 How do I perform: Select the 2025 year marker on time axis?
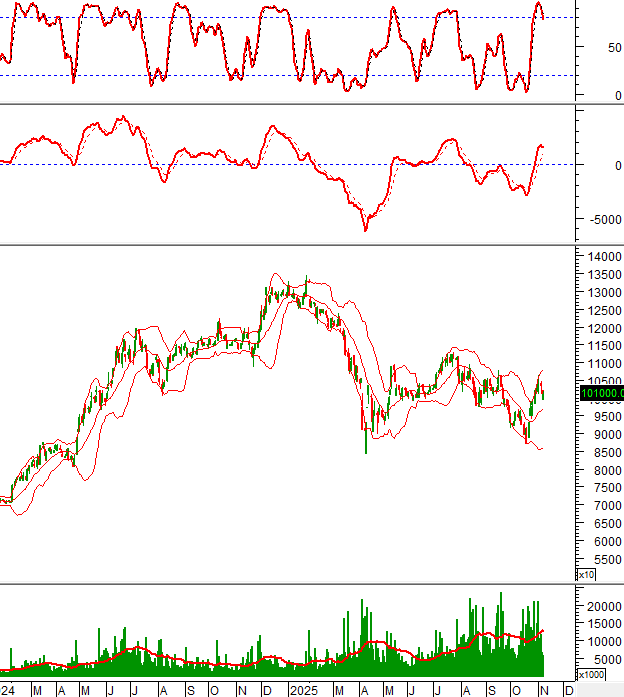click(x=302, y=690)
